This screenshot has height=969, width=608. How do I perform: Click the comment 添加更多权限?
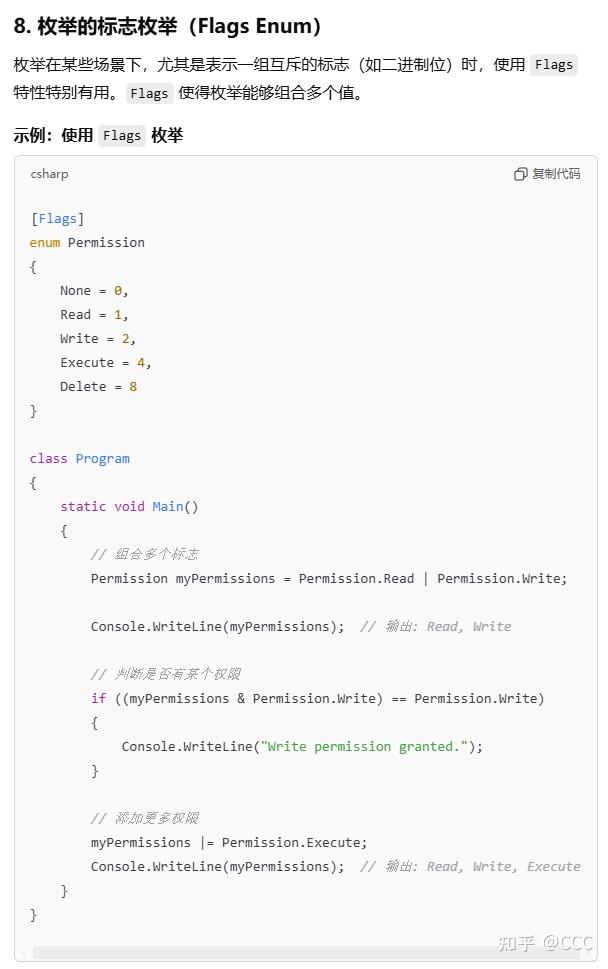[x=144, y=818]
